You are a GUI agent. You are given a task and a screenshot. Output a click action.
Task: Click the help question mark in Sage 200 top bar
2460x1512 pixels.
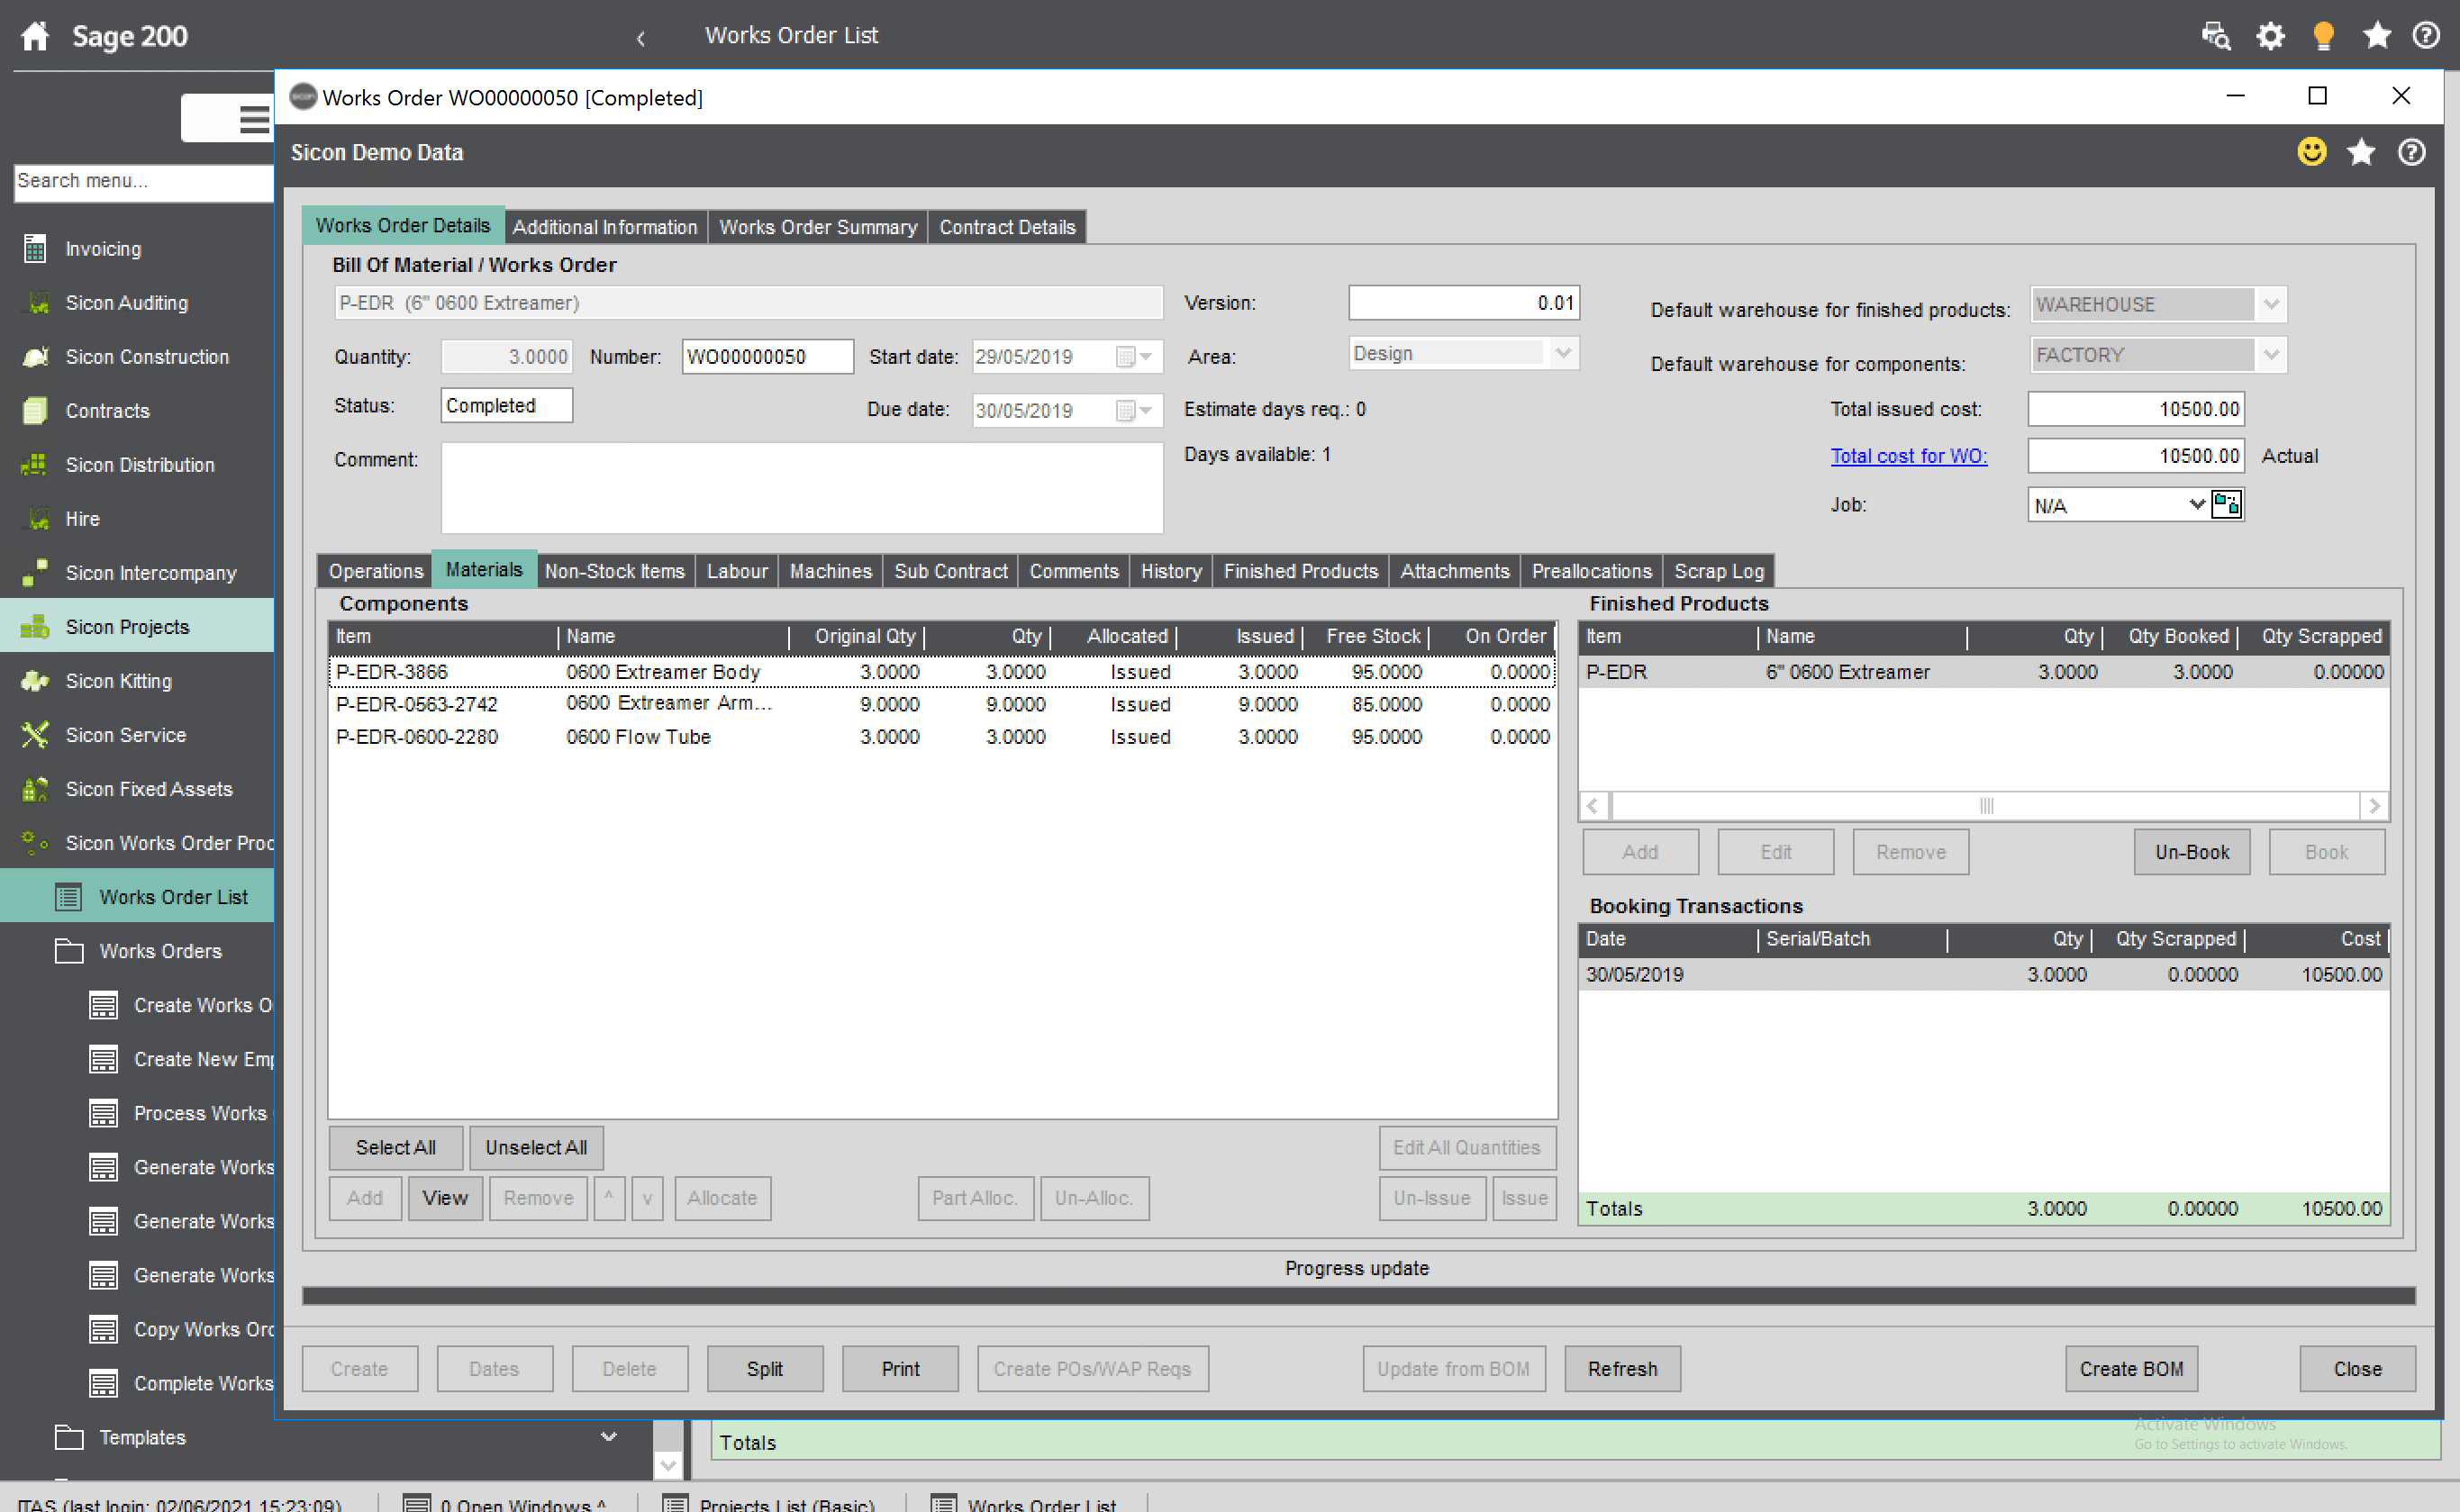(2425, 36)
